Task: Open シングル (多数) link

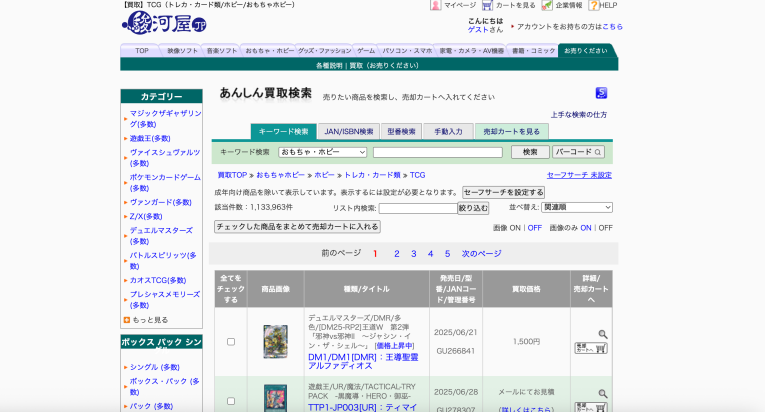Action: (155, 368)
